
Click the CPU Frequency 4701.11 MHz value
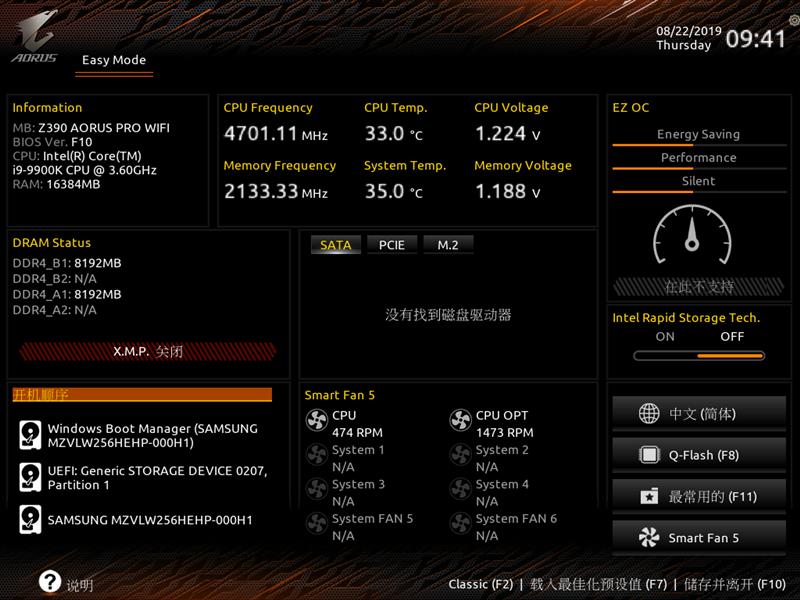[276, 134]
